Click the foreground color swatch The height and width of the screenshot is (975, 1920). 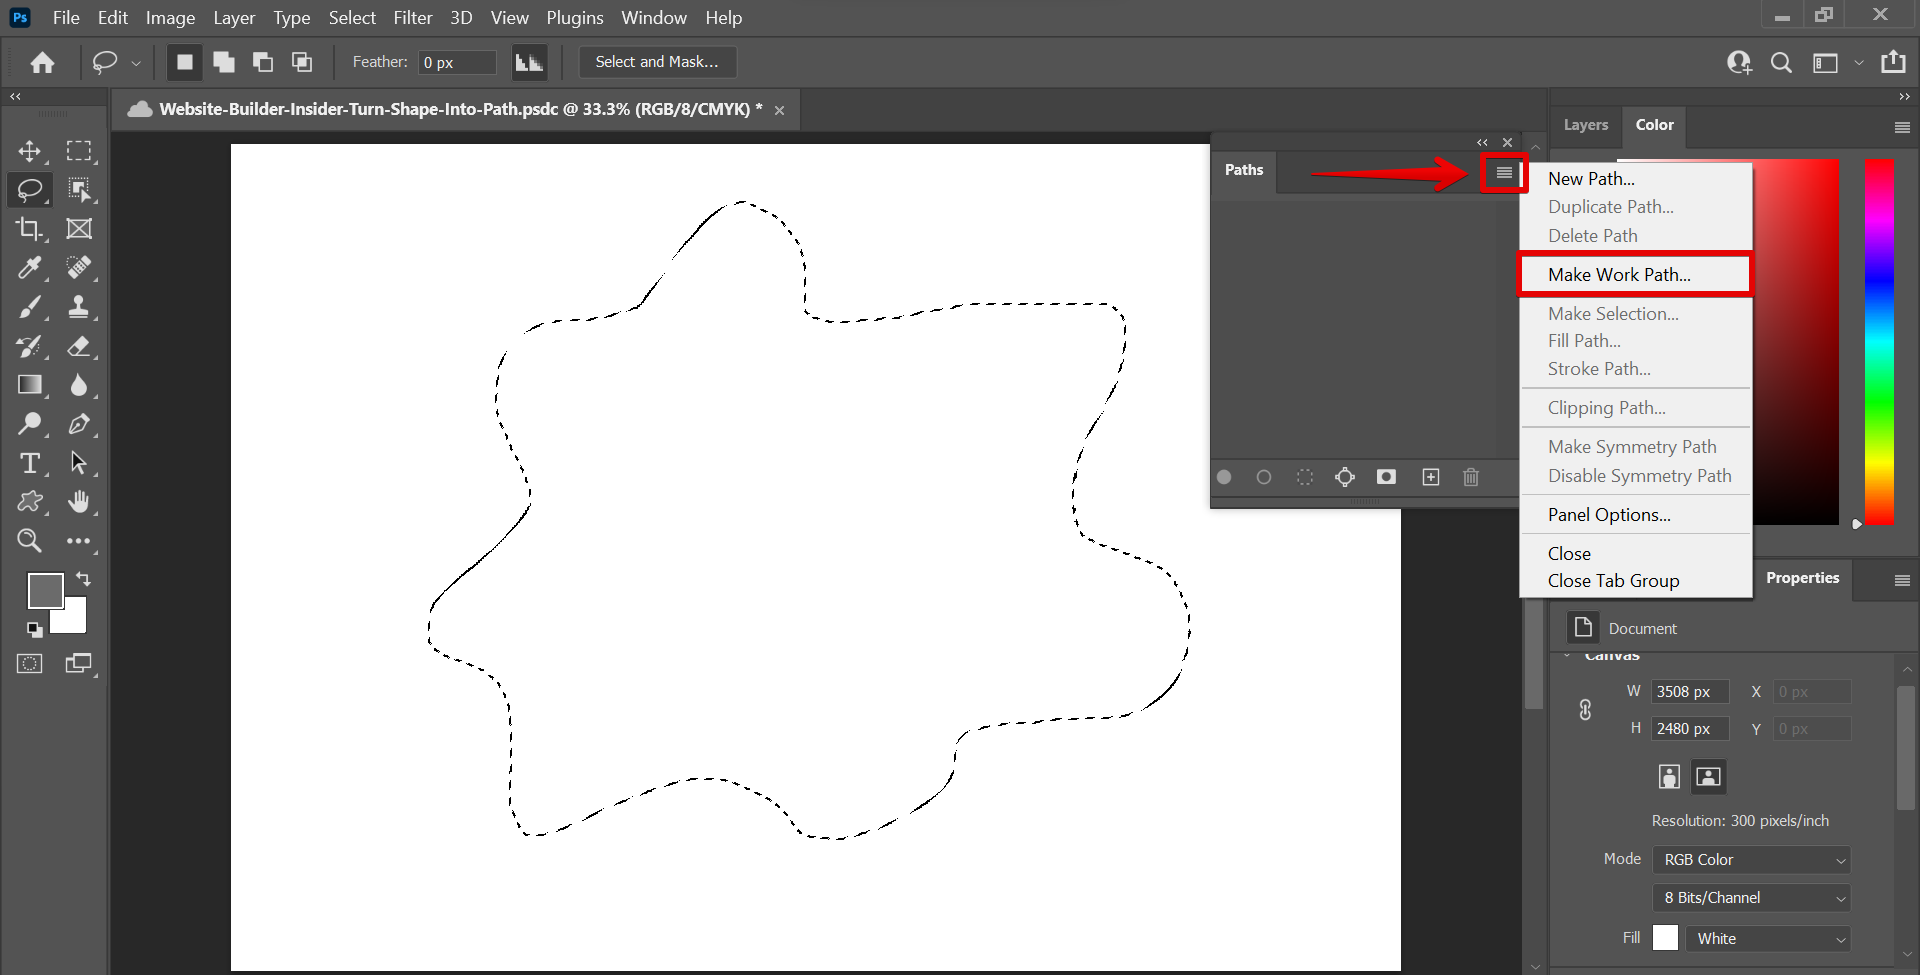tap(43, 589)
